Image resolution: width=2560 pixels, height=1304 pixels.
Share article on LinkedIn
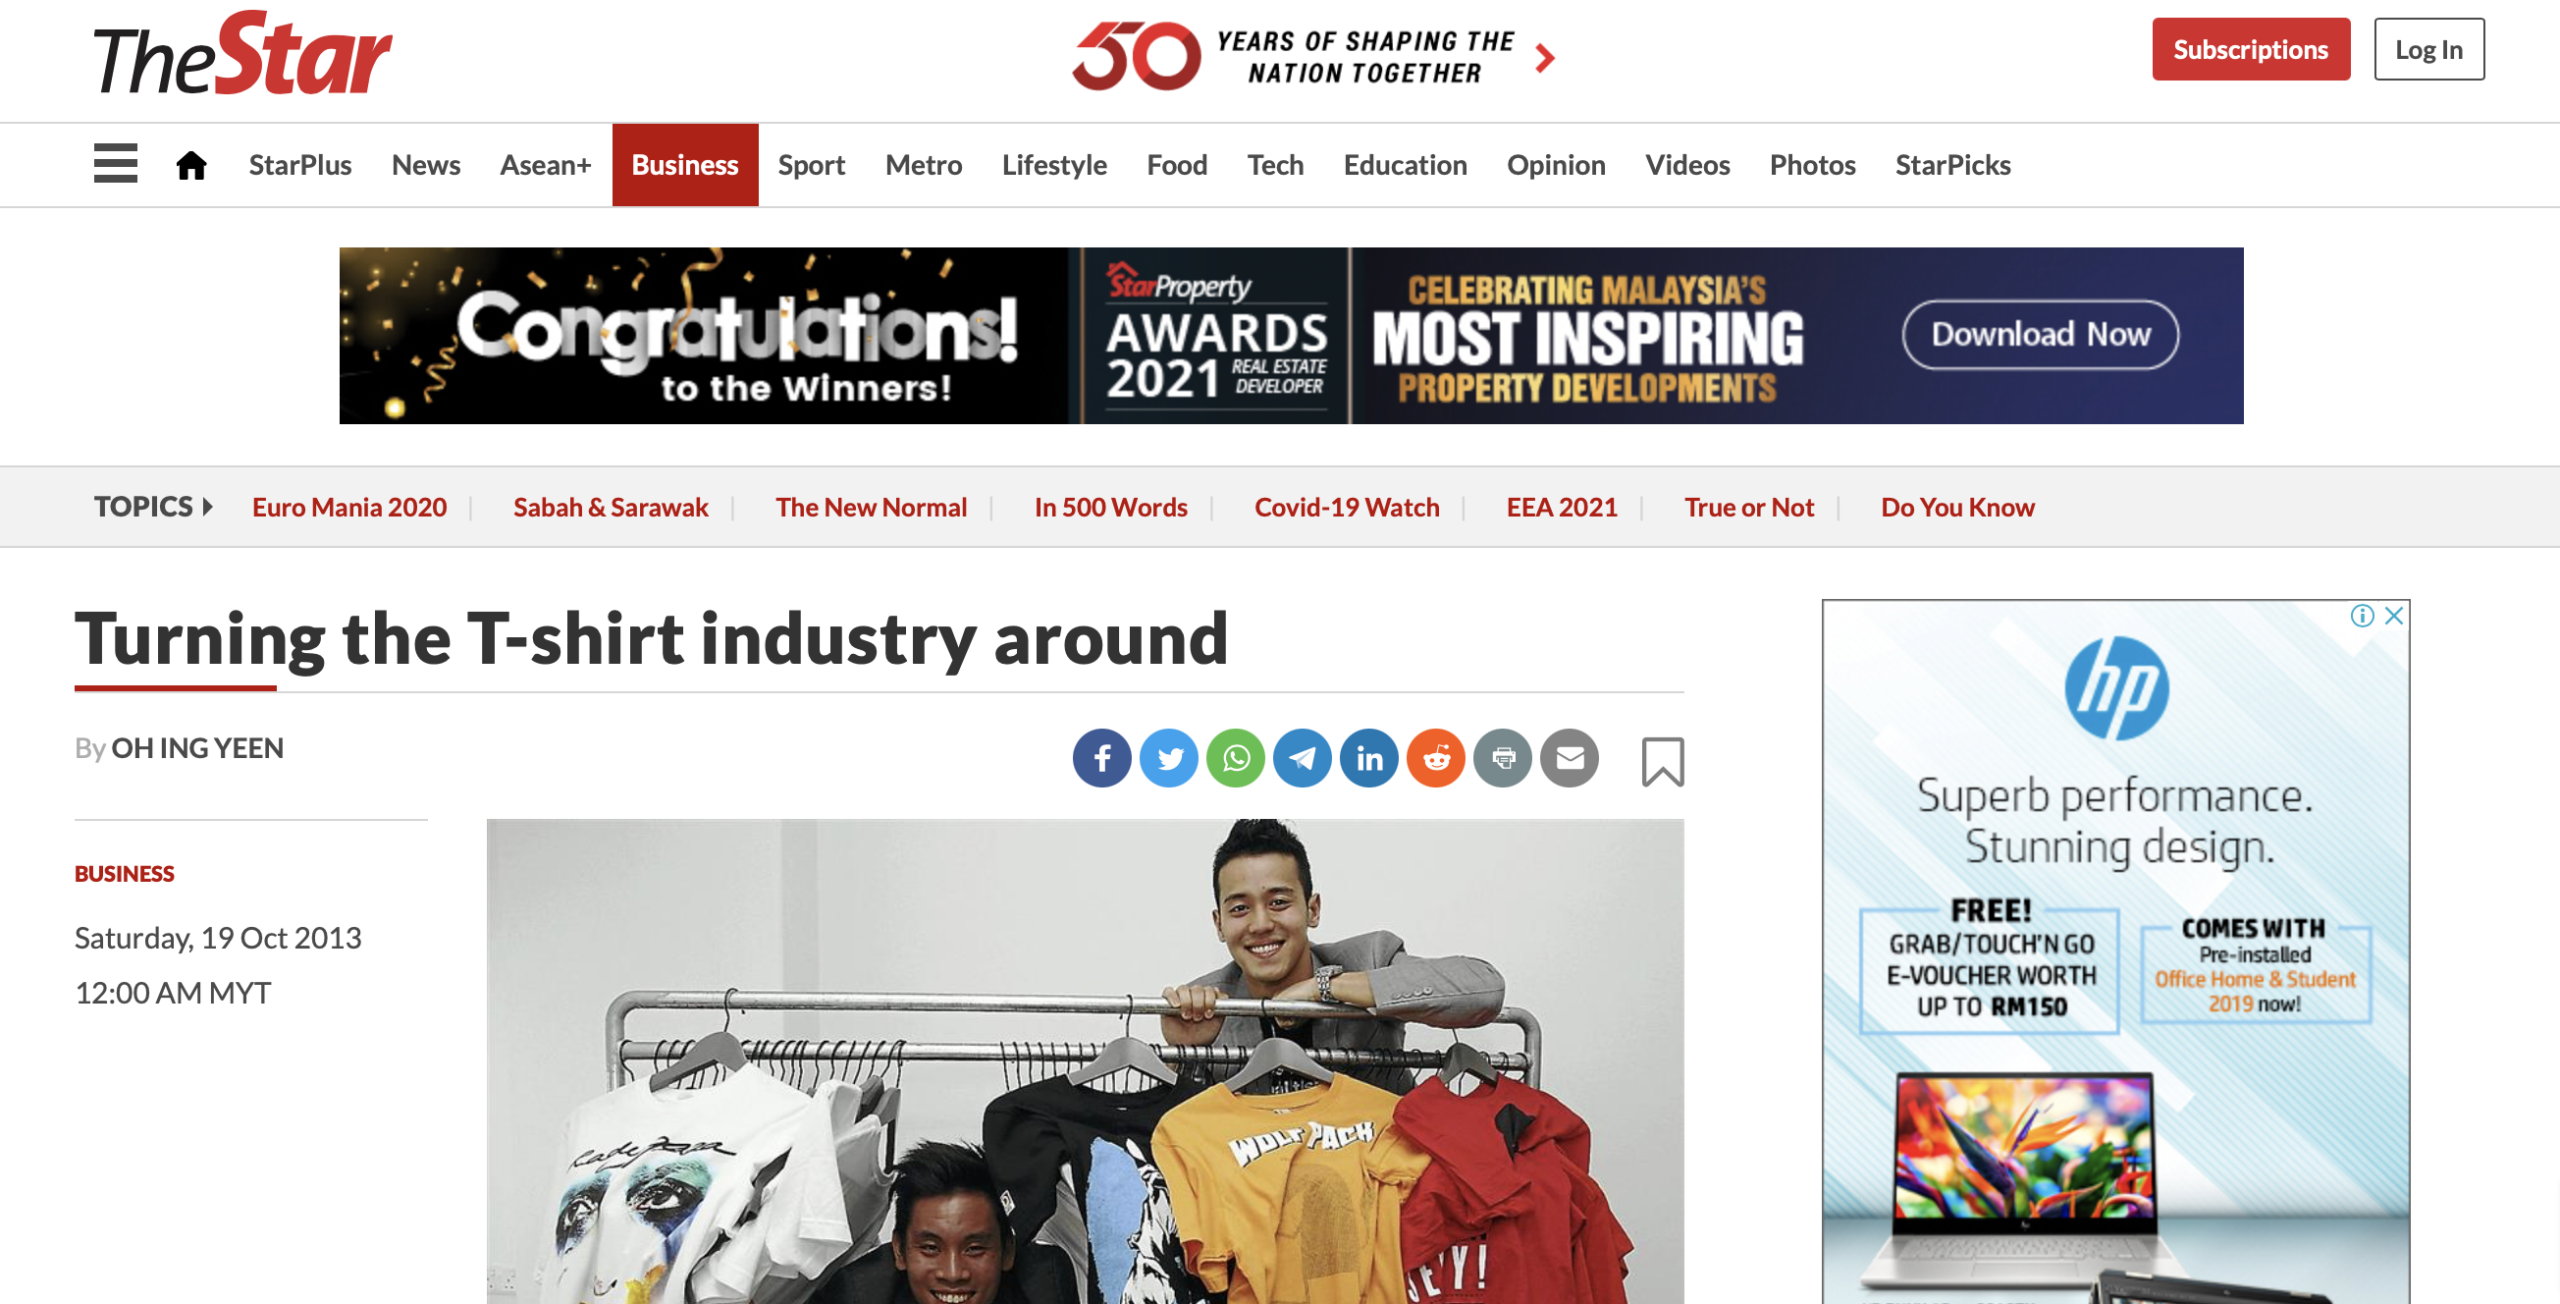coord(1369,758)
